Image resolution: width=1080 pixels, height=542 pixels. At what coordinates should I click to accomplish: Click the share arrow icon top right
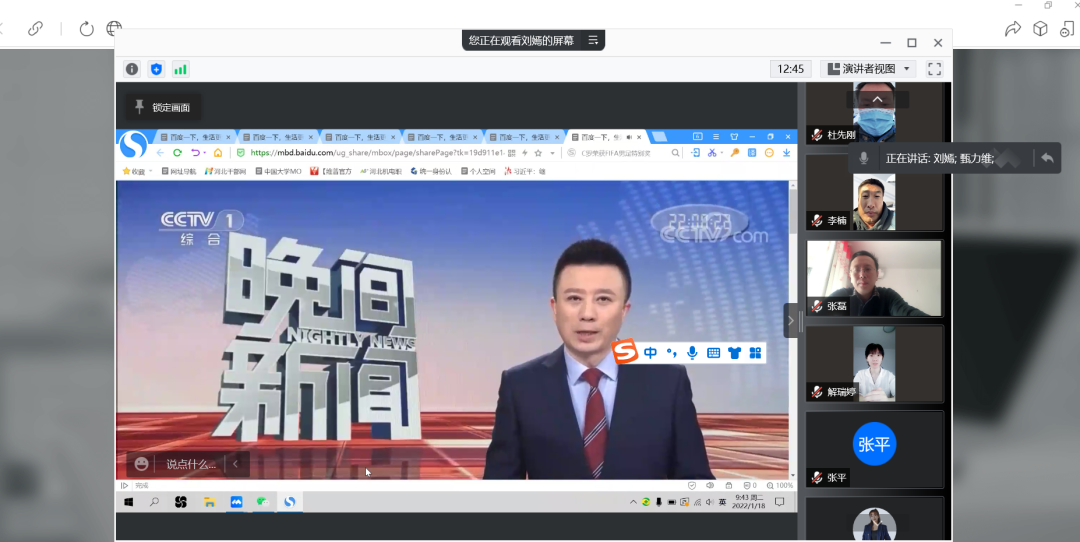coord(1012,28)
